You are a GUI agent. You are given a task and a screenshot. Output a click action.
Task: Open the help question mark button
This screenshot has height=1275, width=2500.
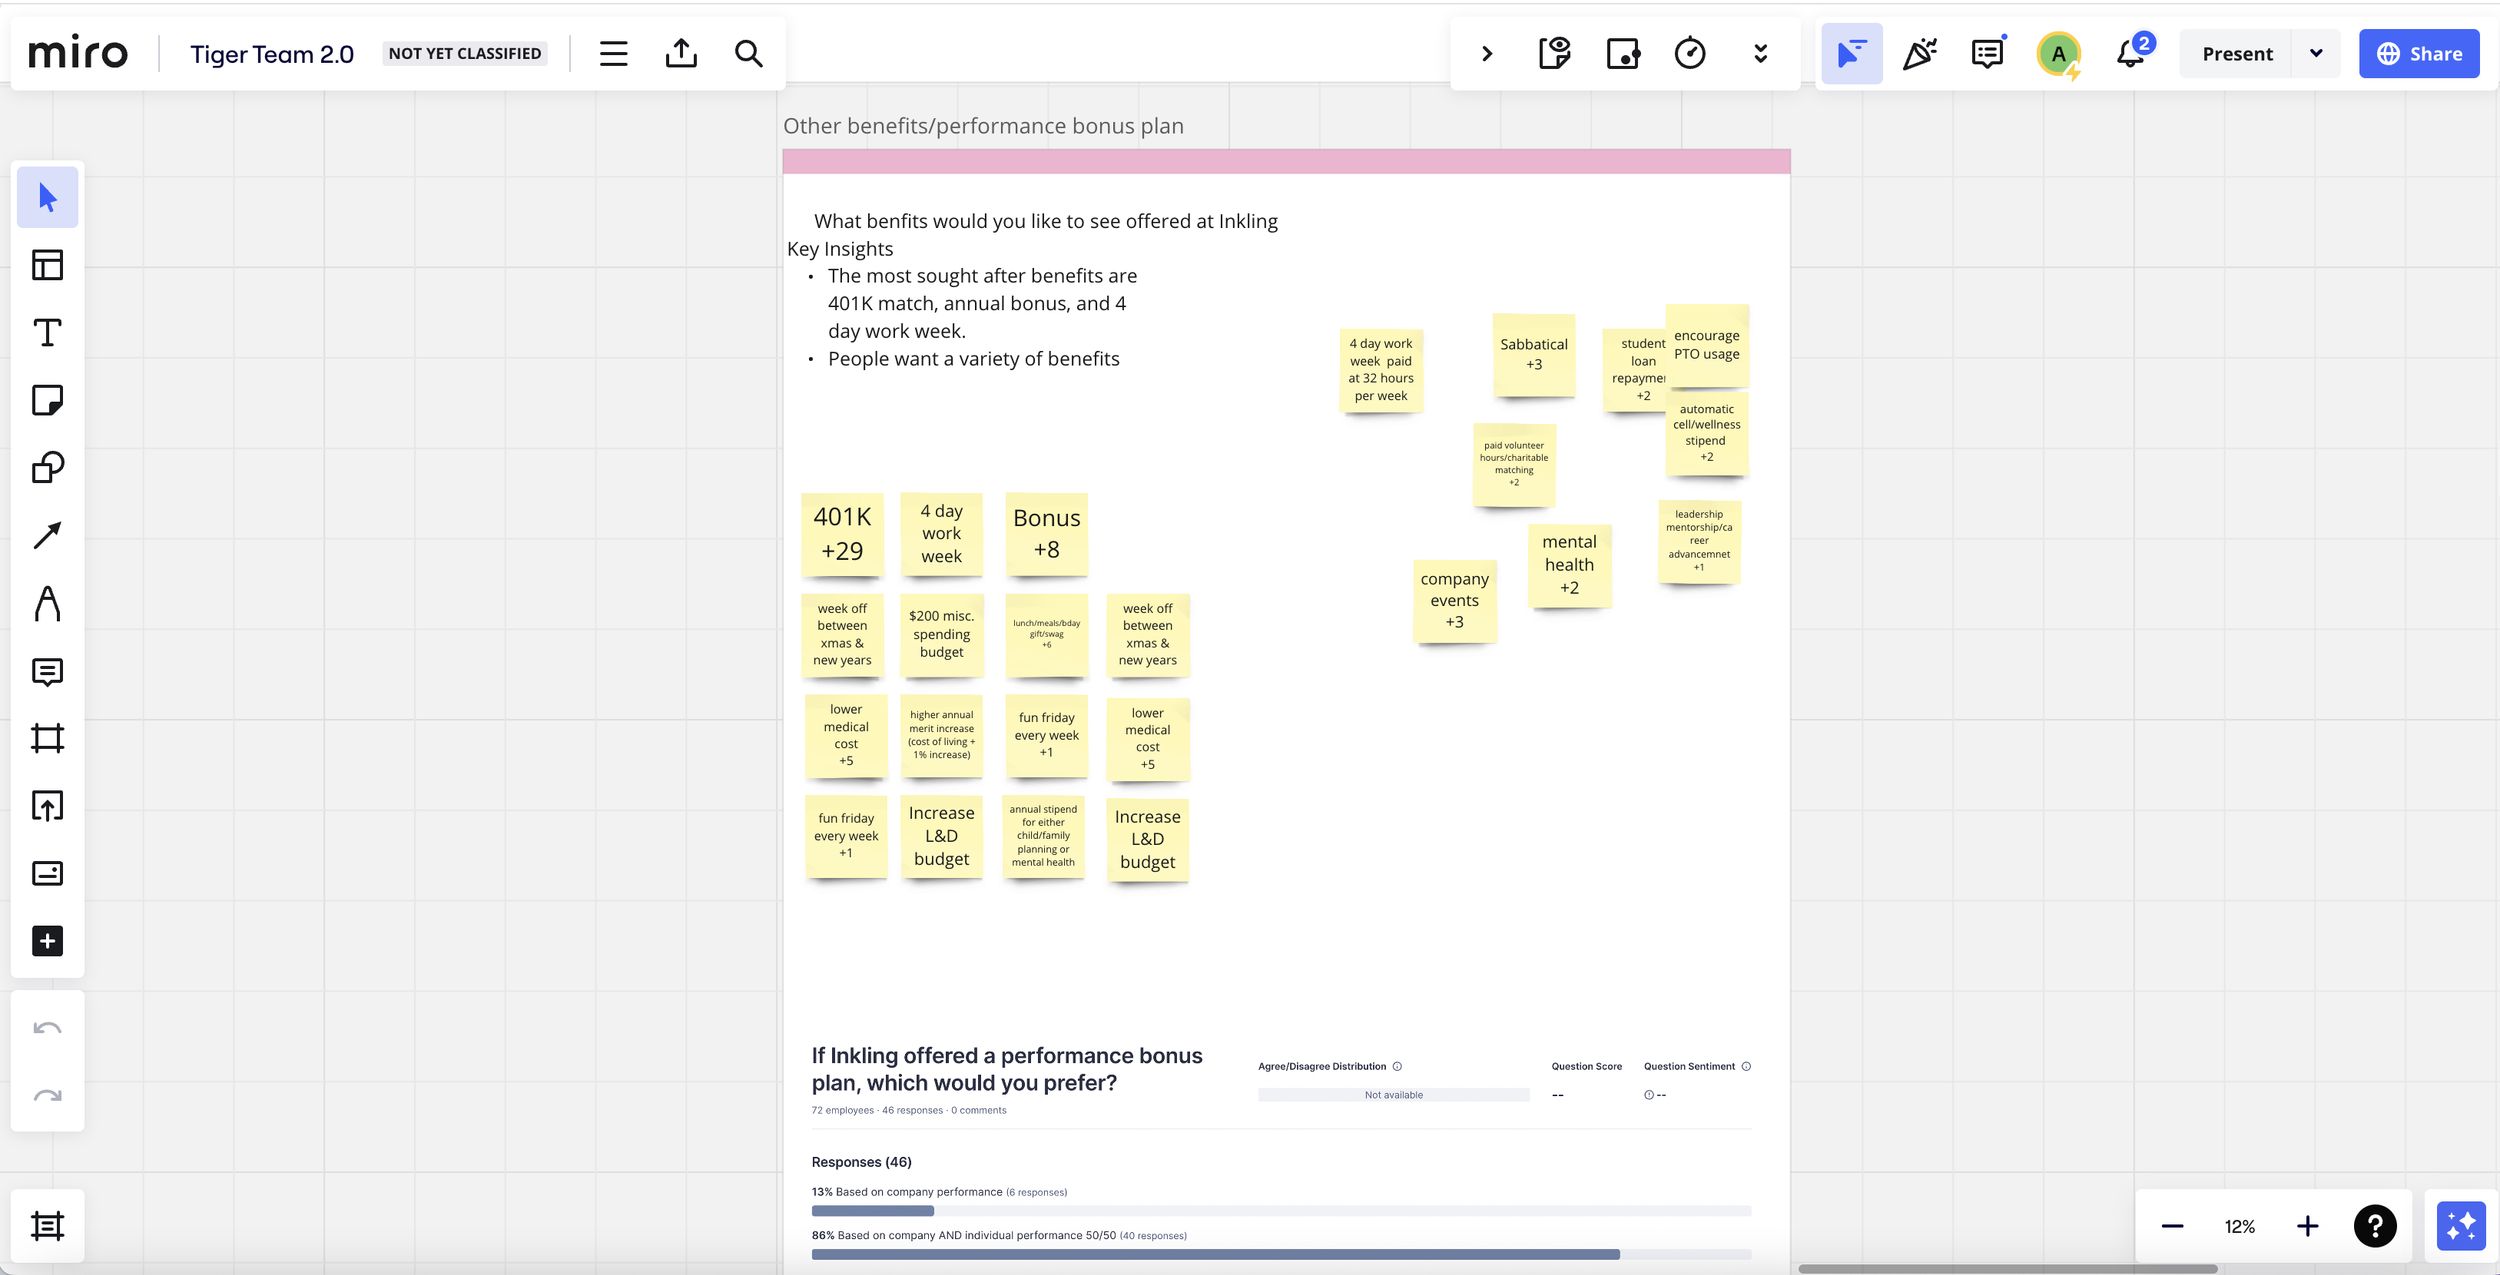tap(2375, 1226)
